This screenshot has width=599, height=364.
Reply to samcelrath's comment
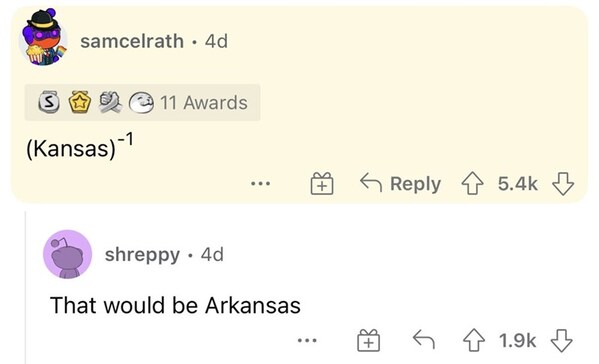[400, 184]
